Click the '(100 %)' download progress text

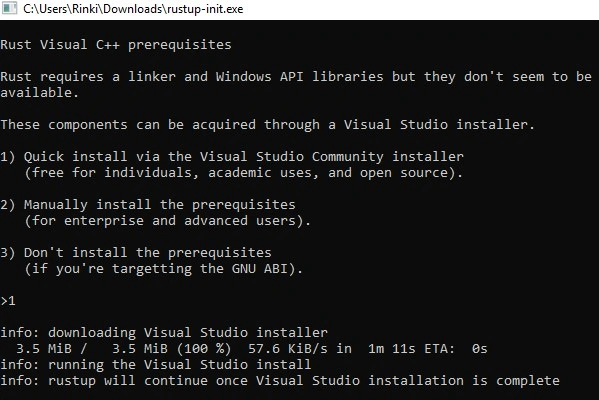204,349
